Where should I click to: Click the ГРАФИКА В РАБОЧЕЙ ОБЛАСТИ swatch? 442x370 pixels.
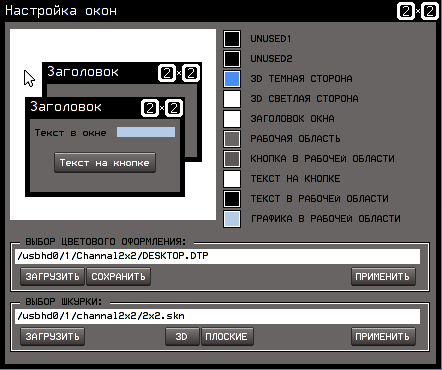(232, 219)
